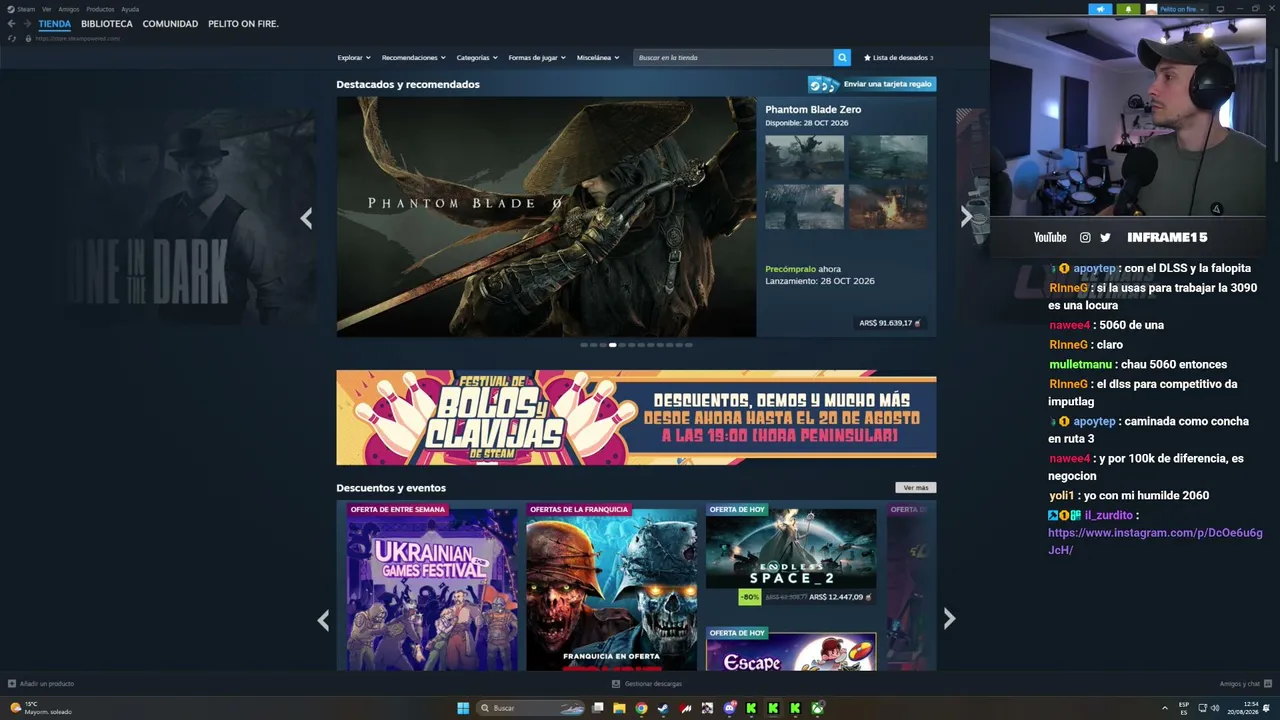Viewport: 1280px width, 720px height.
Task: Click the Phantom Blade Zero title text
Action: click(x=813, y=110)
